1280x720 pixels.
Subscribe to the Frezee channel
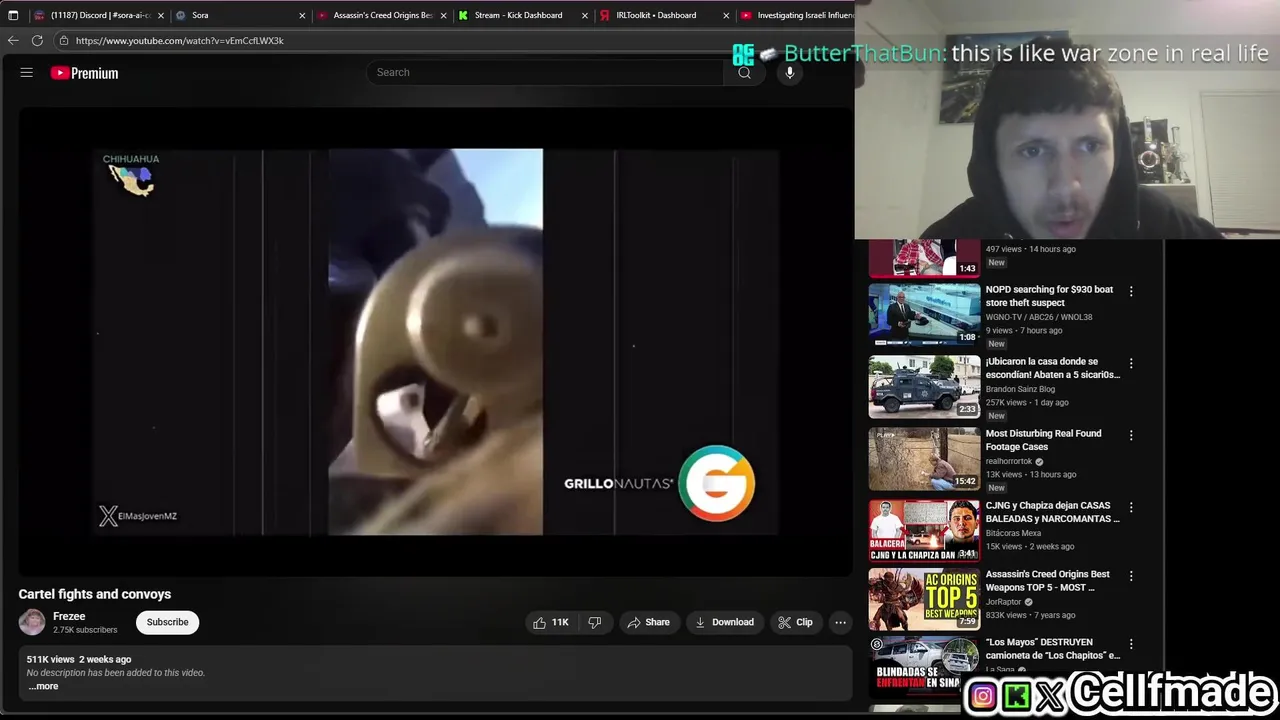point(167,622)
